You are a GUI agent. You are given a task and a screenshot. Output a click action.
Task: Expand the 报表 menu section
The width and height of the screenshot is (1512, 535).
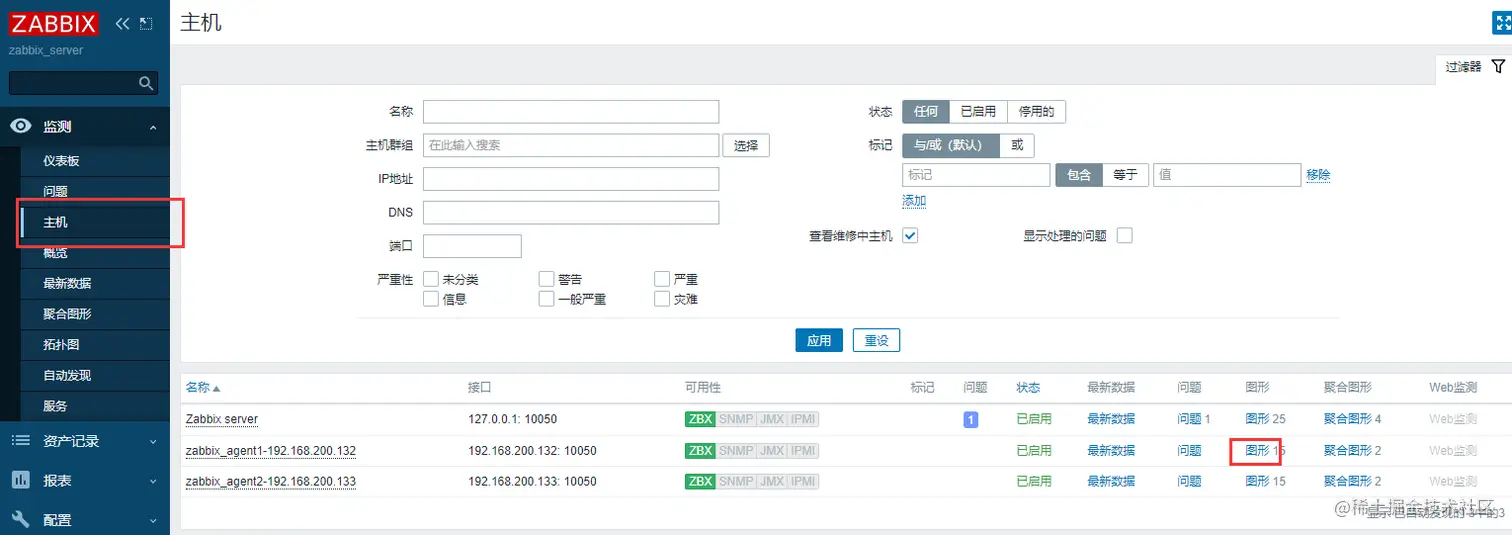[x=153, y=481]
